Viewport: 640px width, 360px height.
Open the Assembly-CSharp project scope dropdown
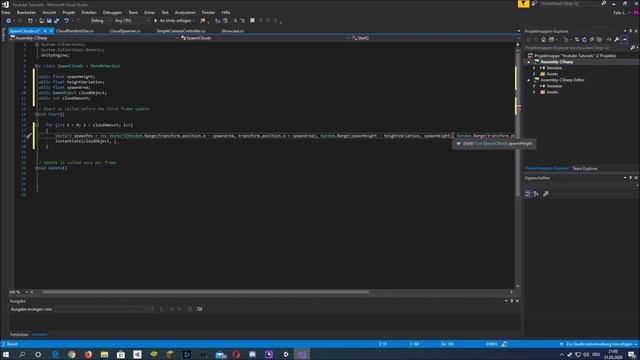click(x=94, y=38)
